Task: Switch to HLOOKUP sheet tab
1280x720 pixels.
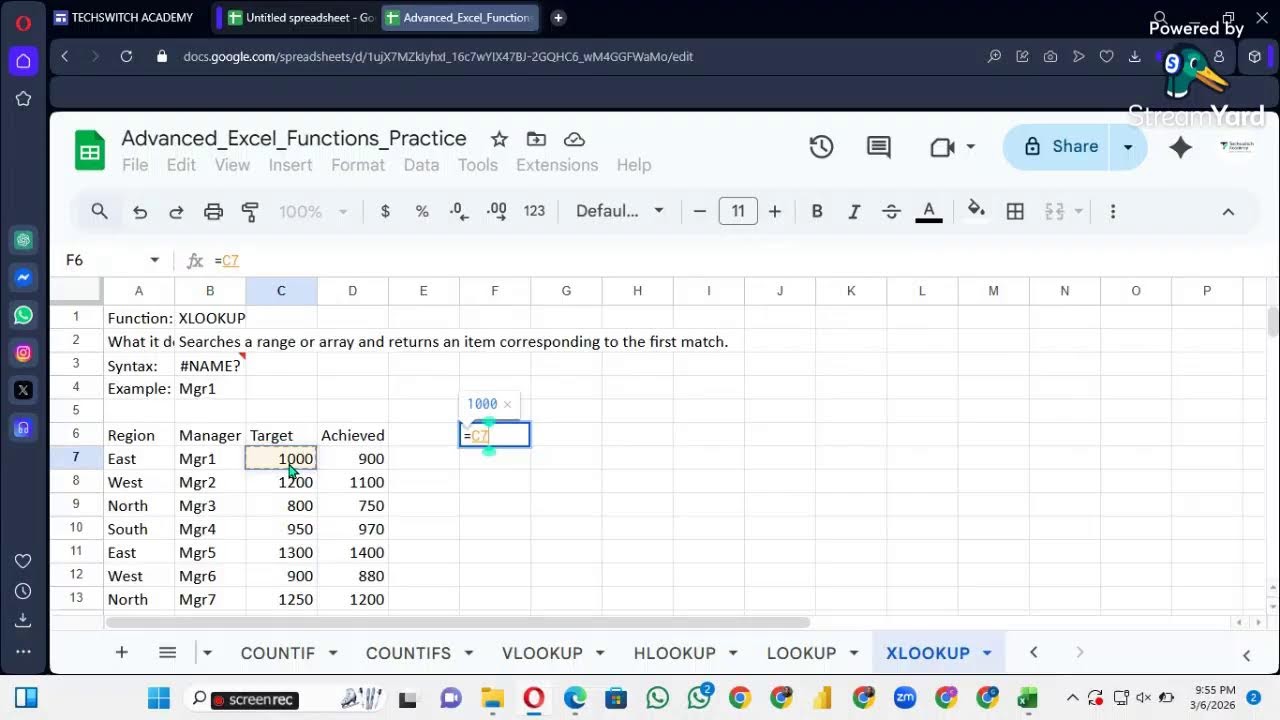Action: coord(674,653)
